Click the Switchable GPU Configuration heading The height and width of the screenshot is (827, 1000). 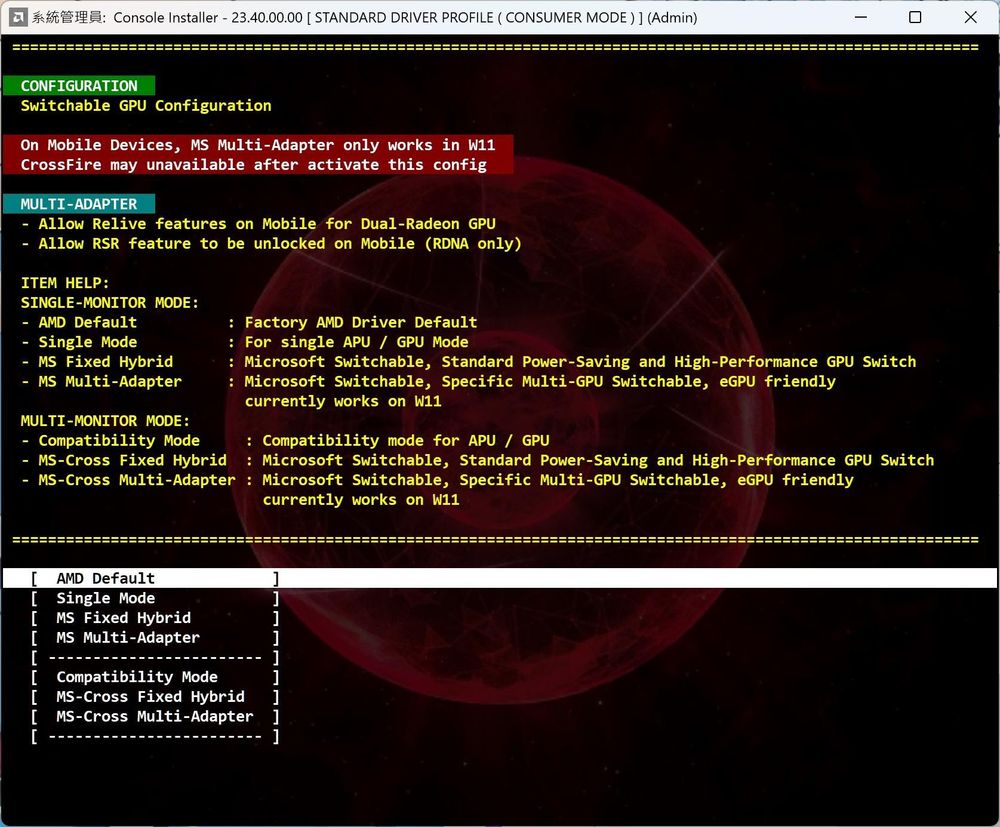pyautogui.click(x=146, y=105)
